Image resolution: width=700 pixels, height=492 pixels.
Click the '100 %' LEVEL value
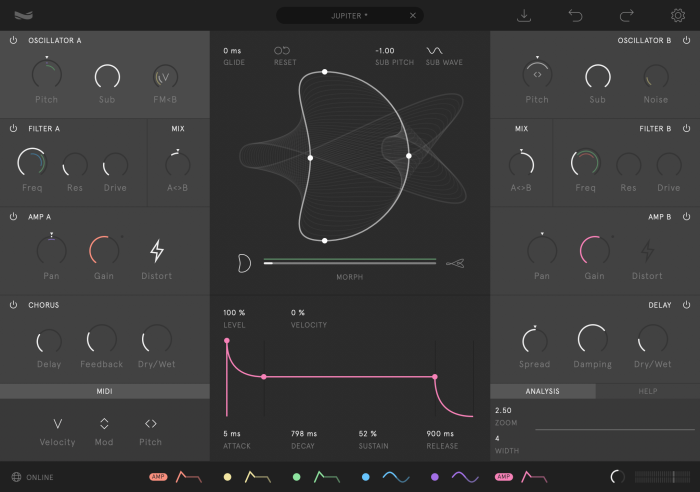tap(234, 313)
